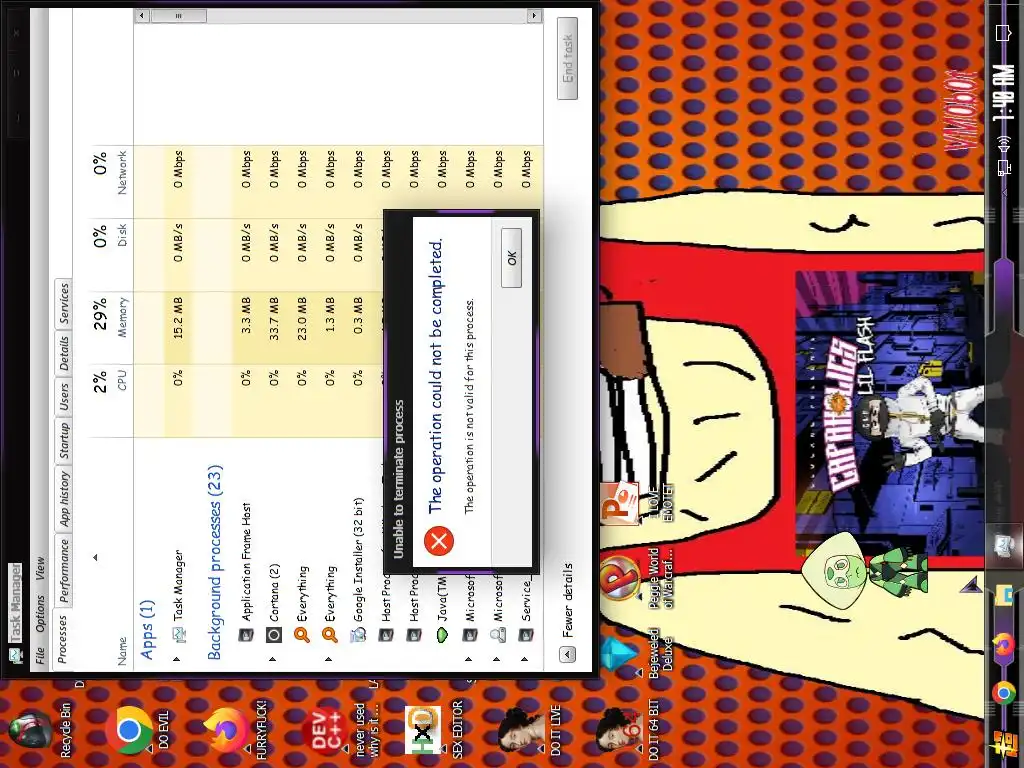Switch to the Startup tab

click(64, 440)
